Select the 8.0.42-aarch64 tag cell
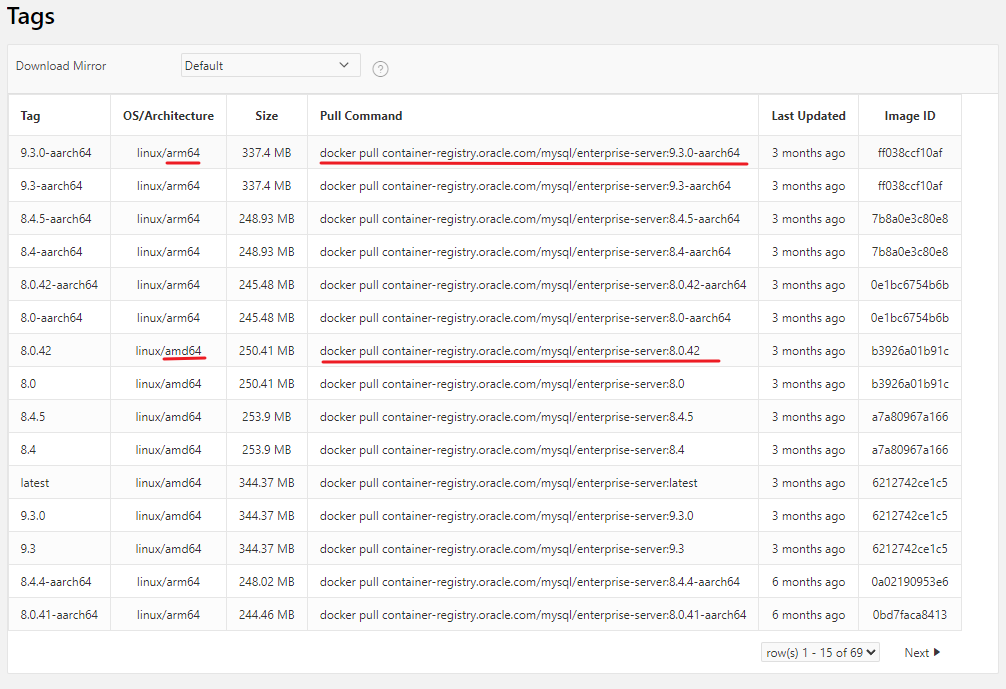This screenshot has height=689, width=1006. (x=59, y=285)
